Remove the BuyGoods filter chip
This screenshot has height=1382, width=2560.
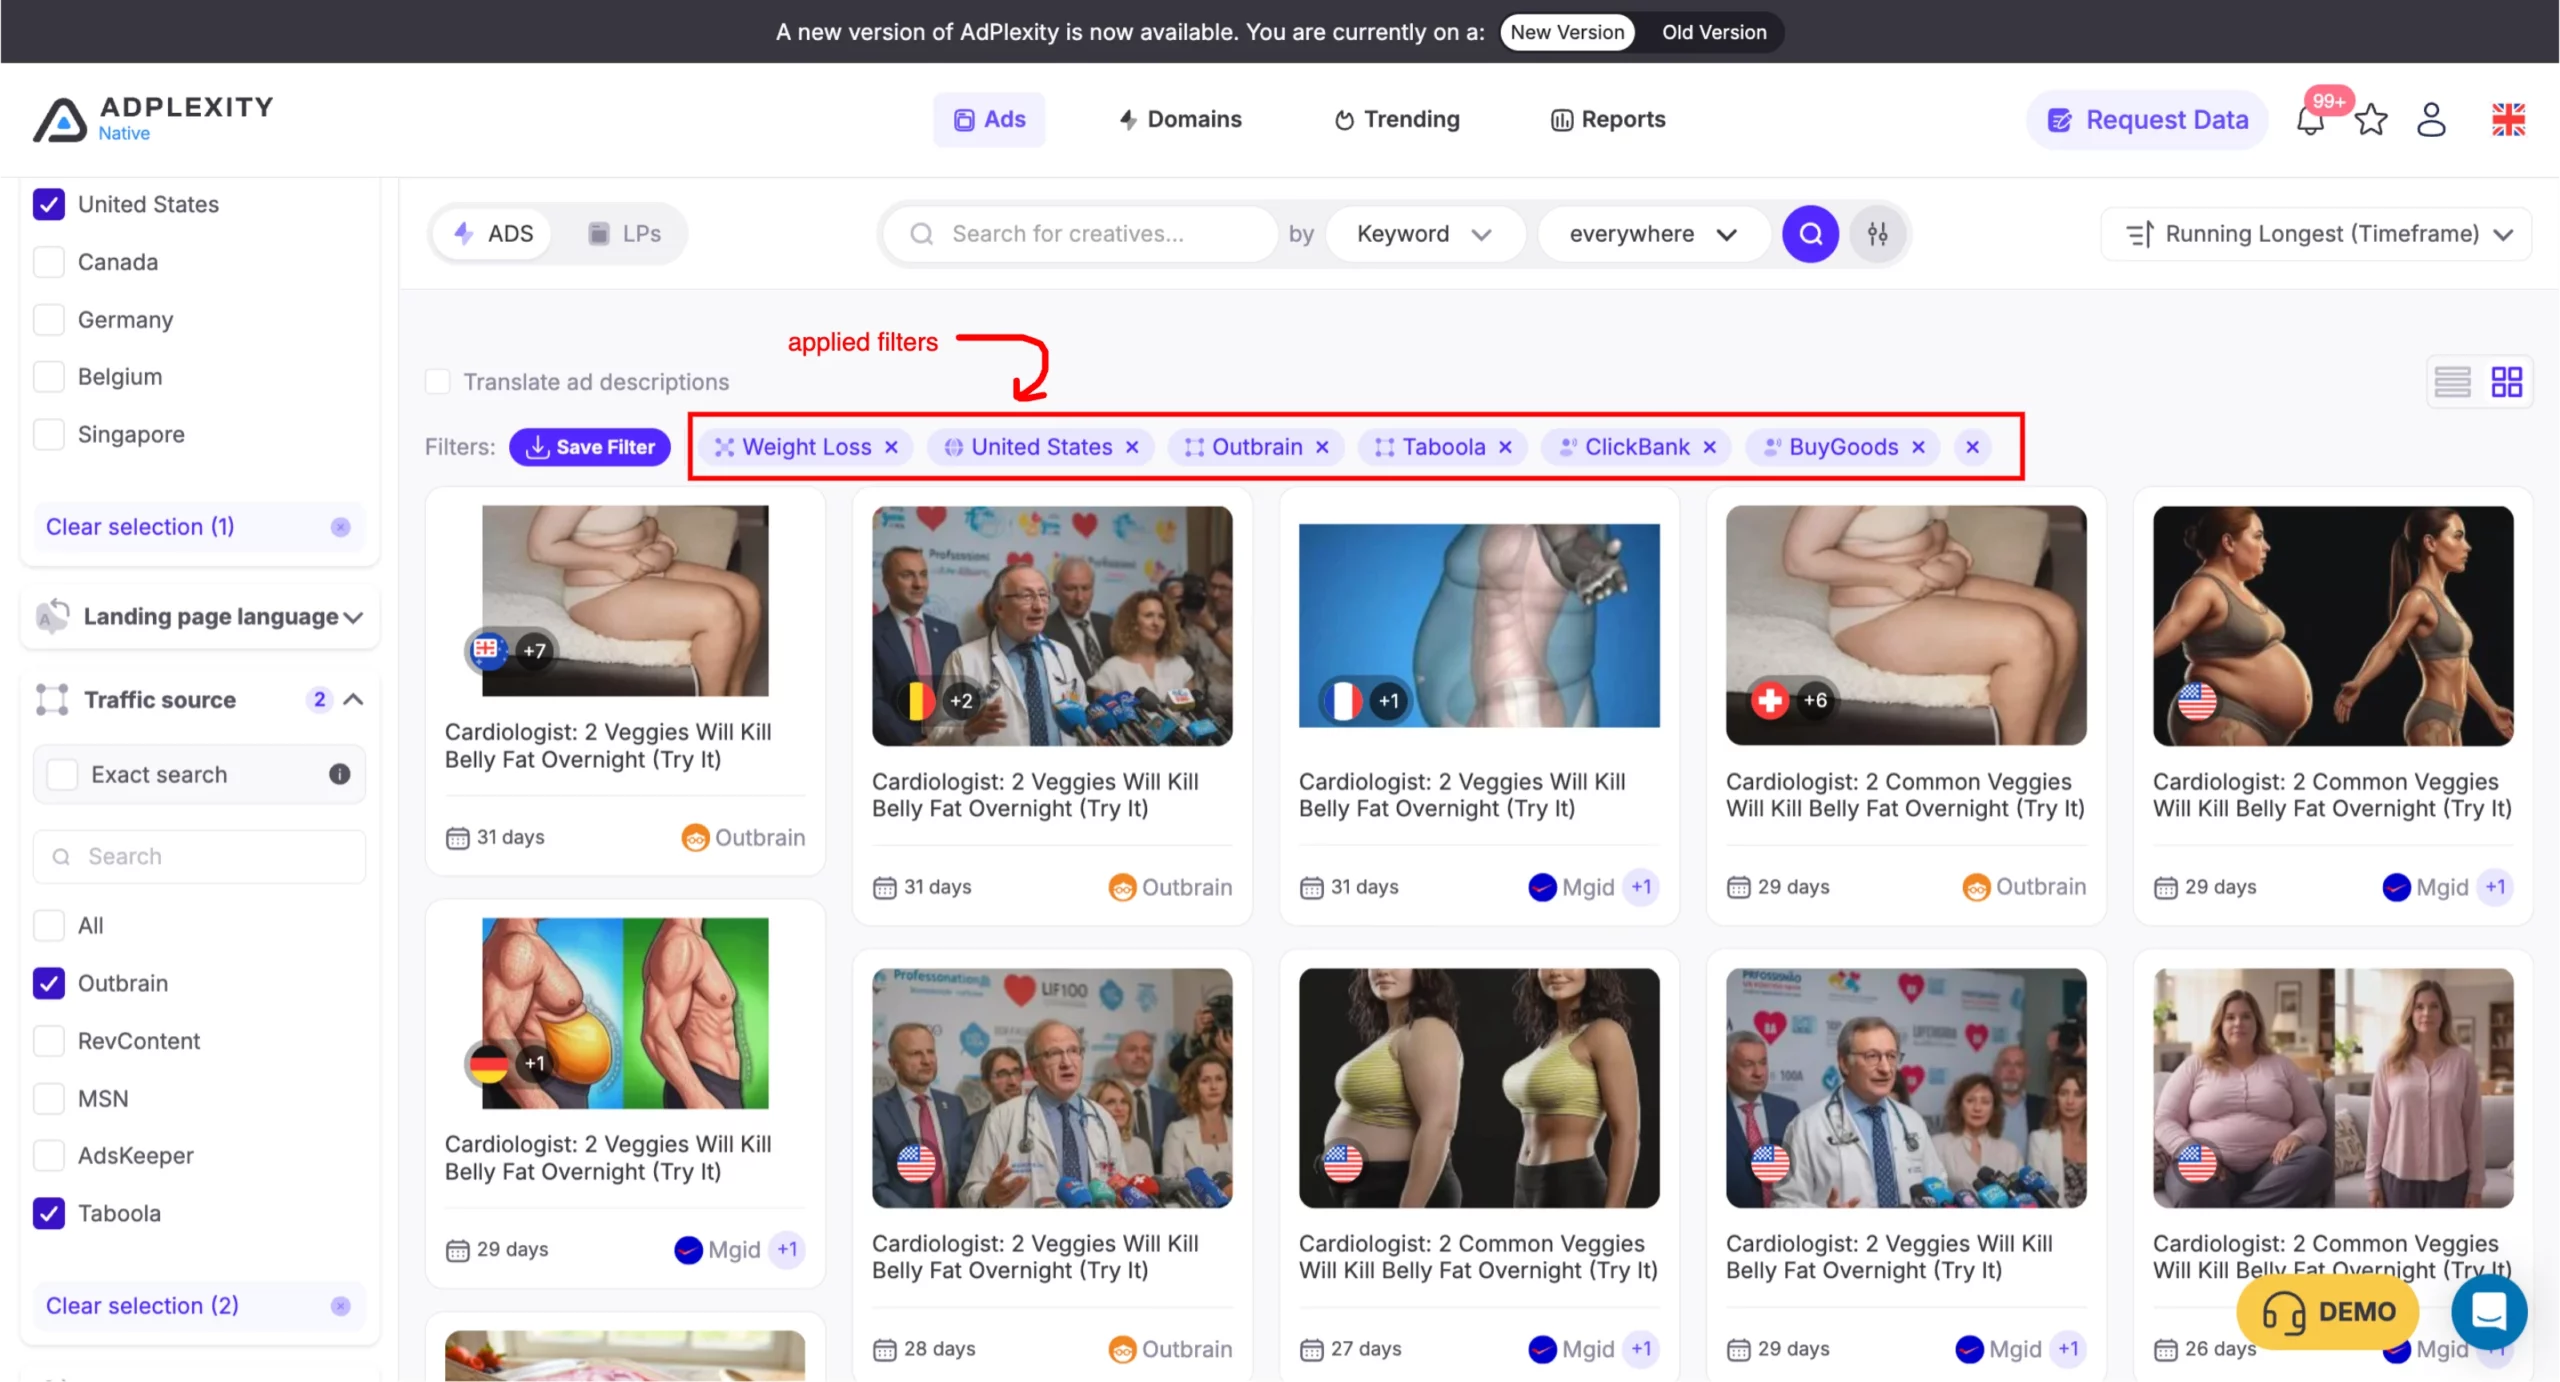(x=1918, y=447)
